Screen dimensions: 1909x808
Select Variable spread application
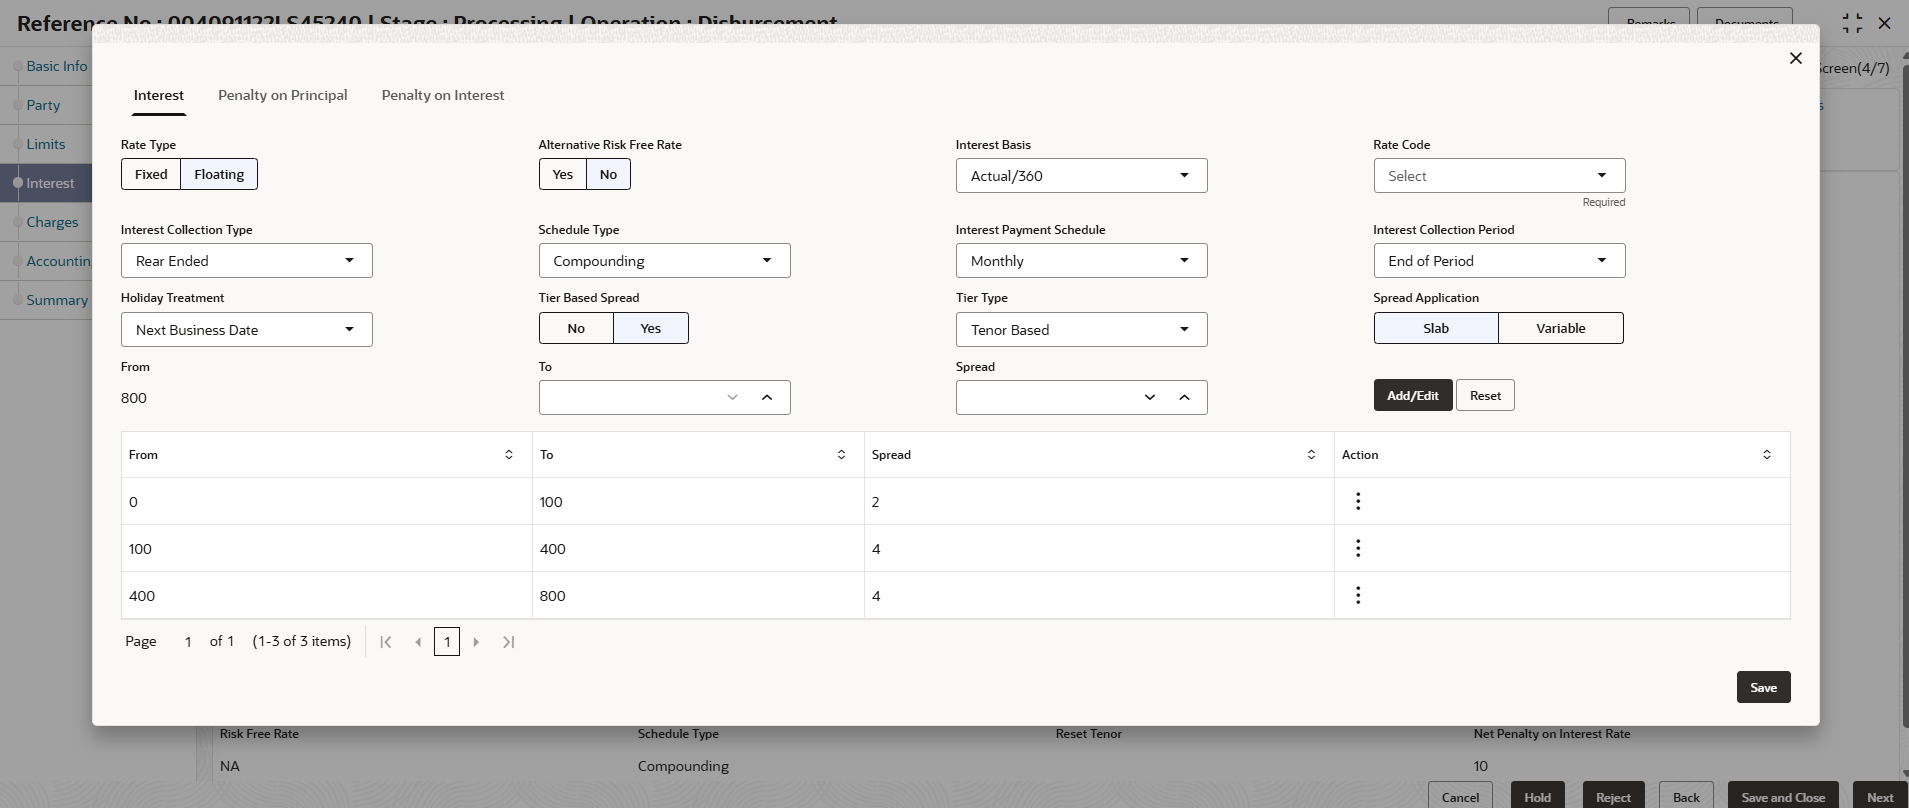click(1561, 328)
